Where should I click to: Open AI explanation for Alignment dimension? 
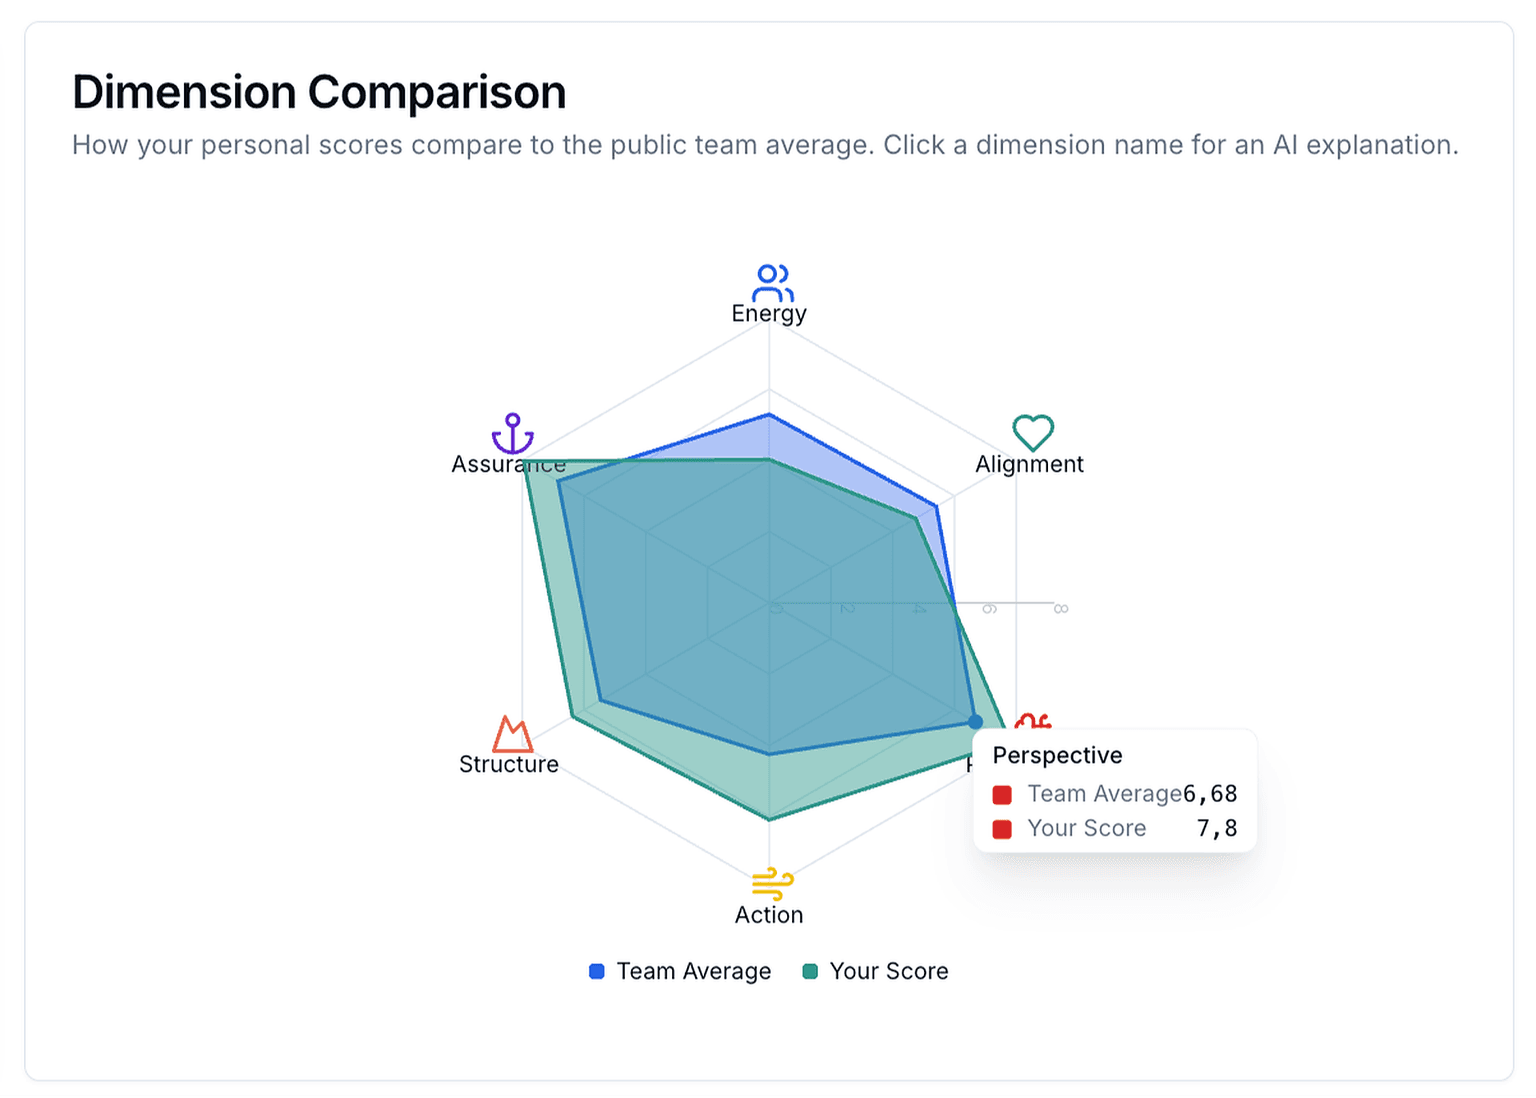click(1029, 464)
